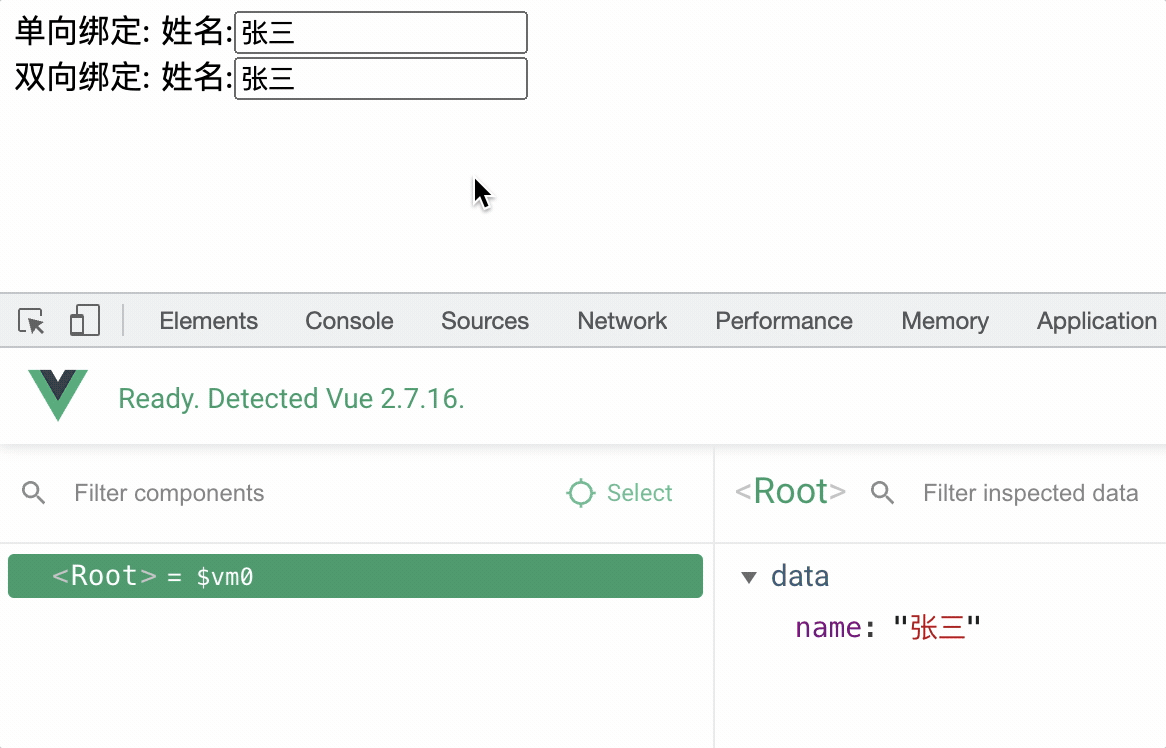Screen dimensions: 1166x748
Task: Activate the inspect element picker icon
Action: [32, 321]
